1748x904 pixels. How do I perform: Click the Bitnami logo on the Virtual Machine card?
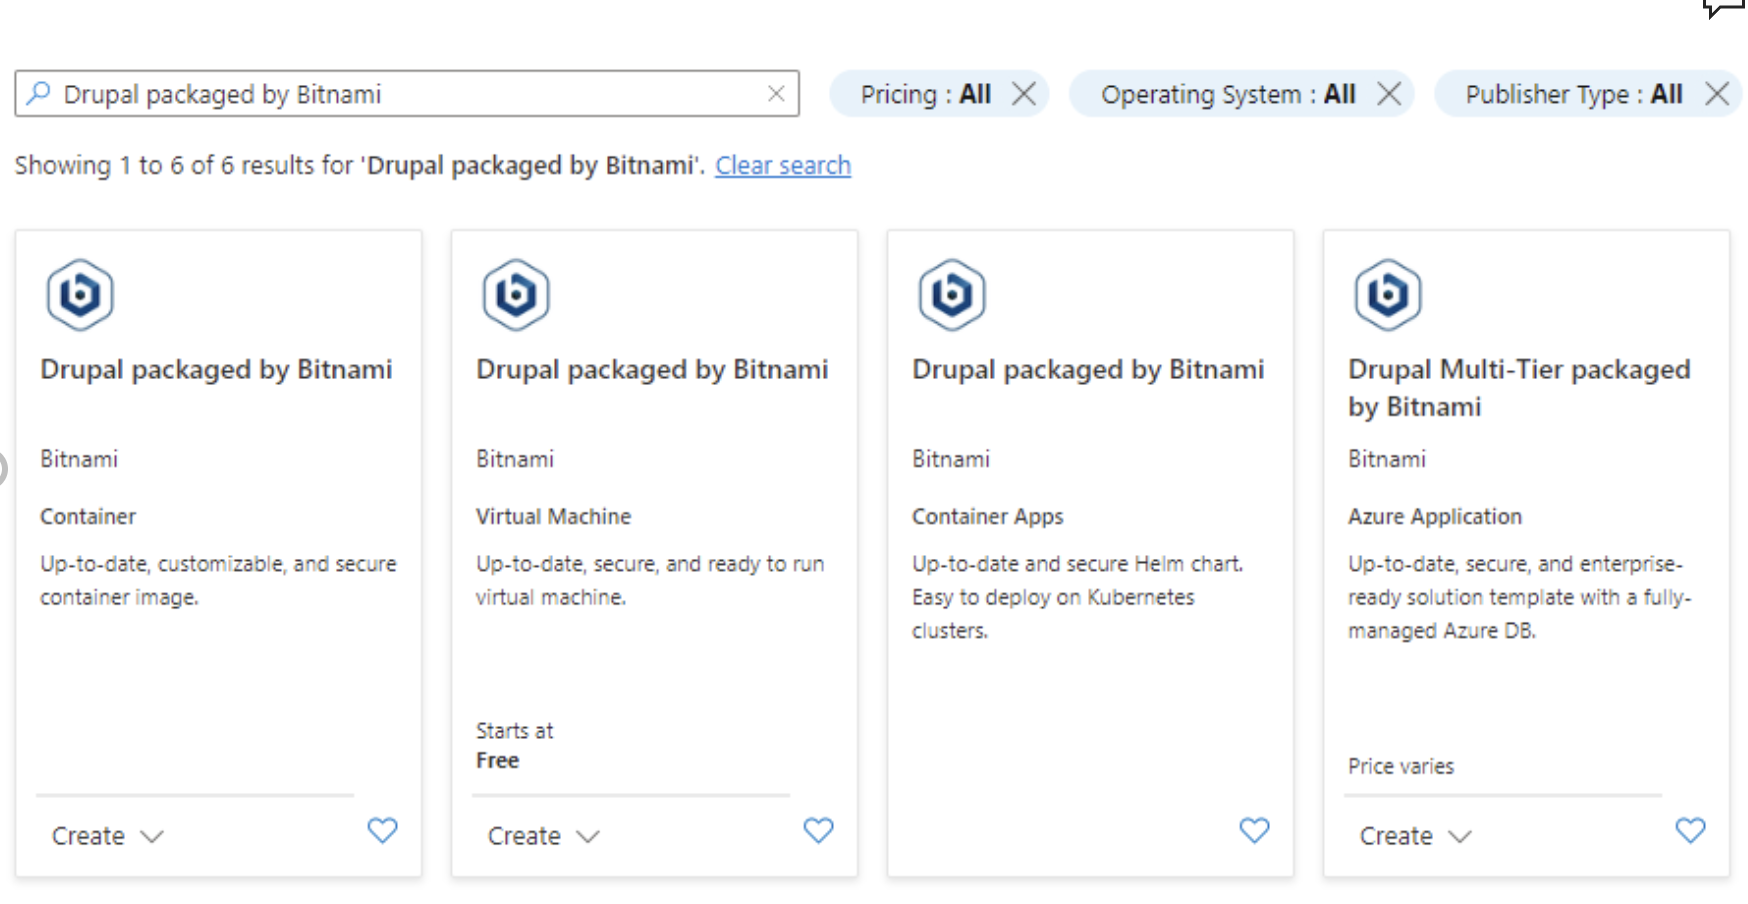tap(516, 294)
